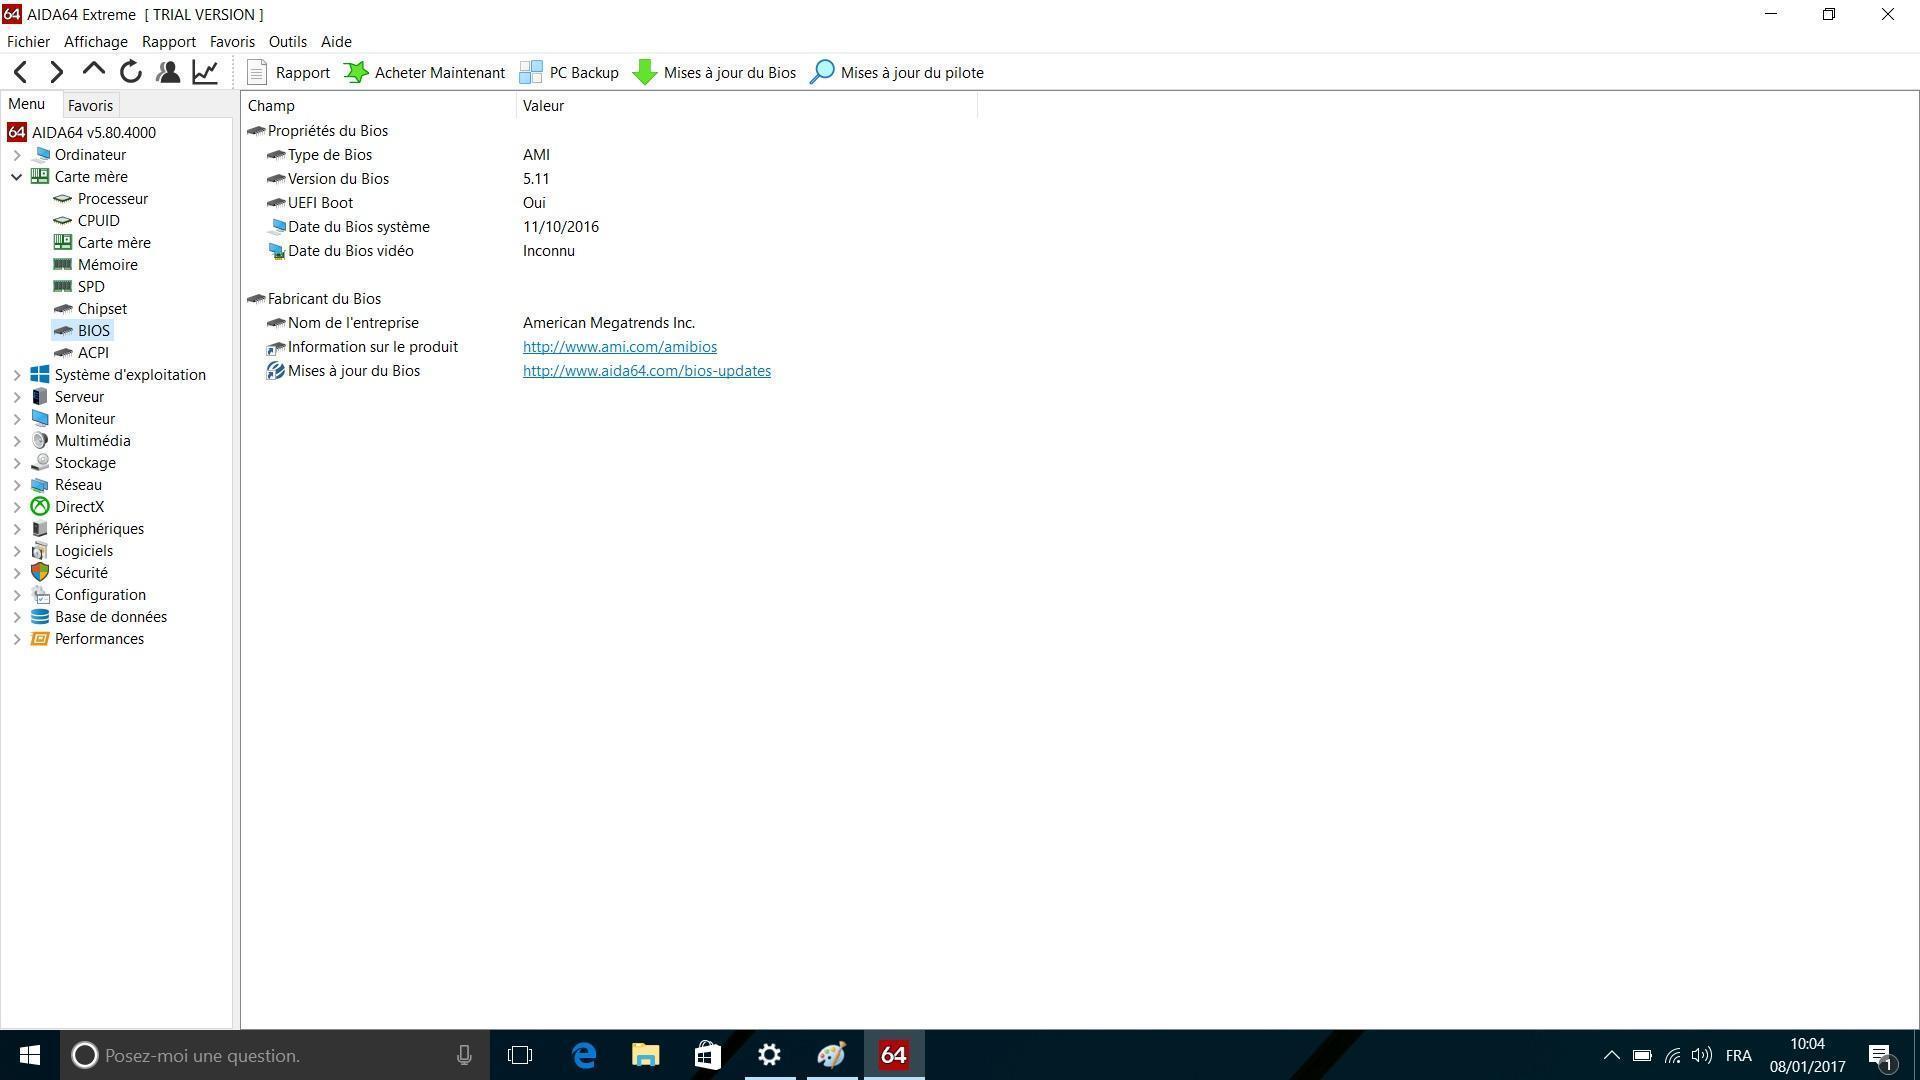Open the ami.com/amibios link
The width and height of the screenshot is (1920, 1080).
pos(619,347)
